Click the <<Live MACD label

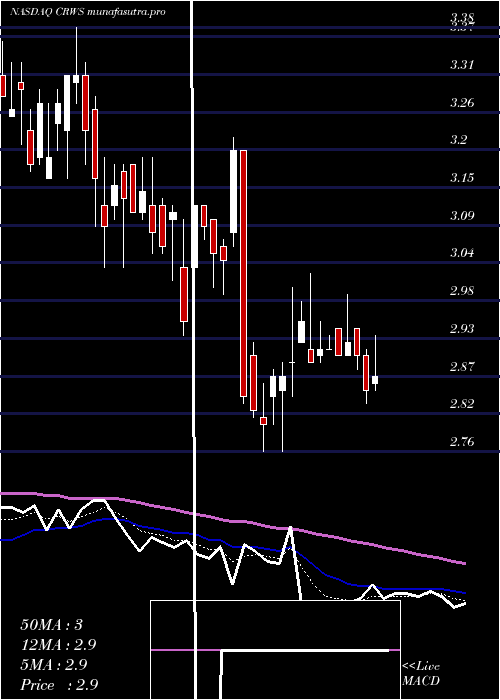(421, 674)
